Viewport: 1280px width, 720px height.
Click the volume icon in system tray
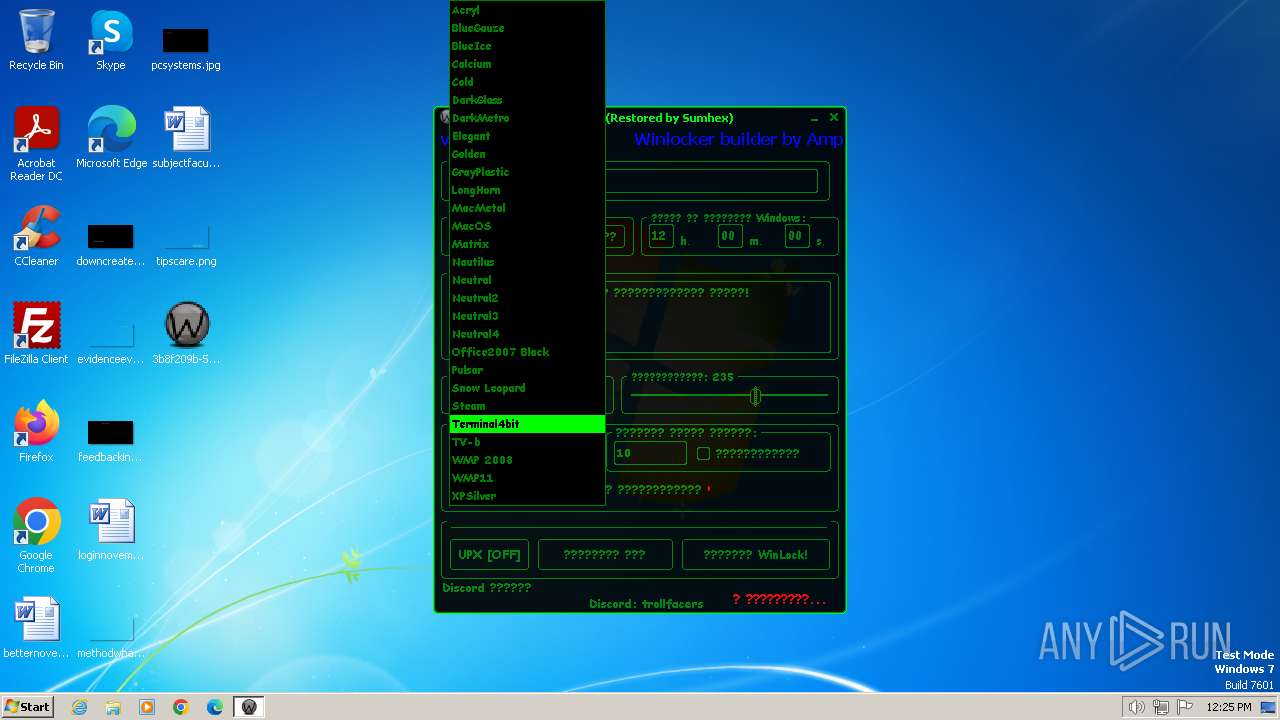[x=1136, y=707]
